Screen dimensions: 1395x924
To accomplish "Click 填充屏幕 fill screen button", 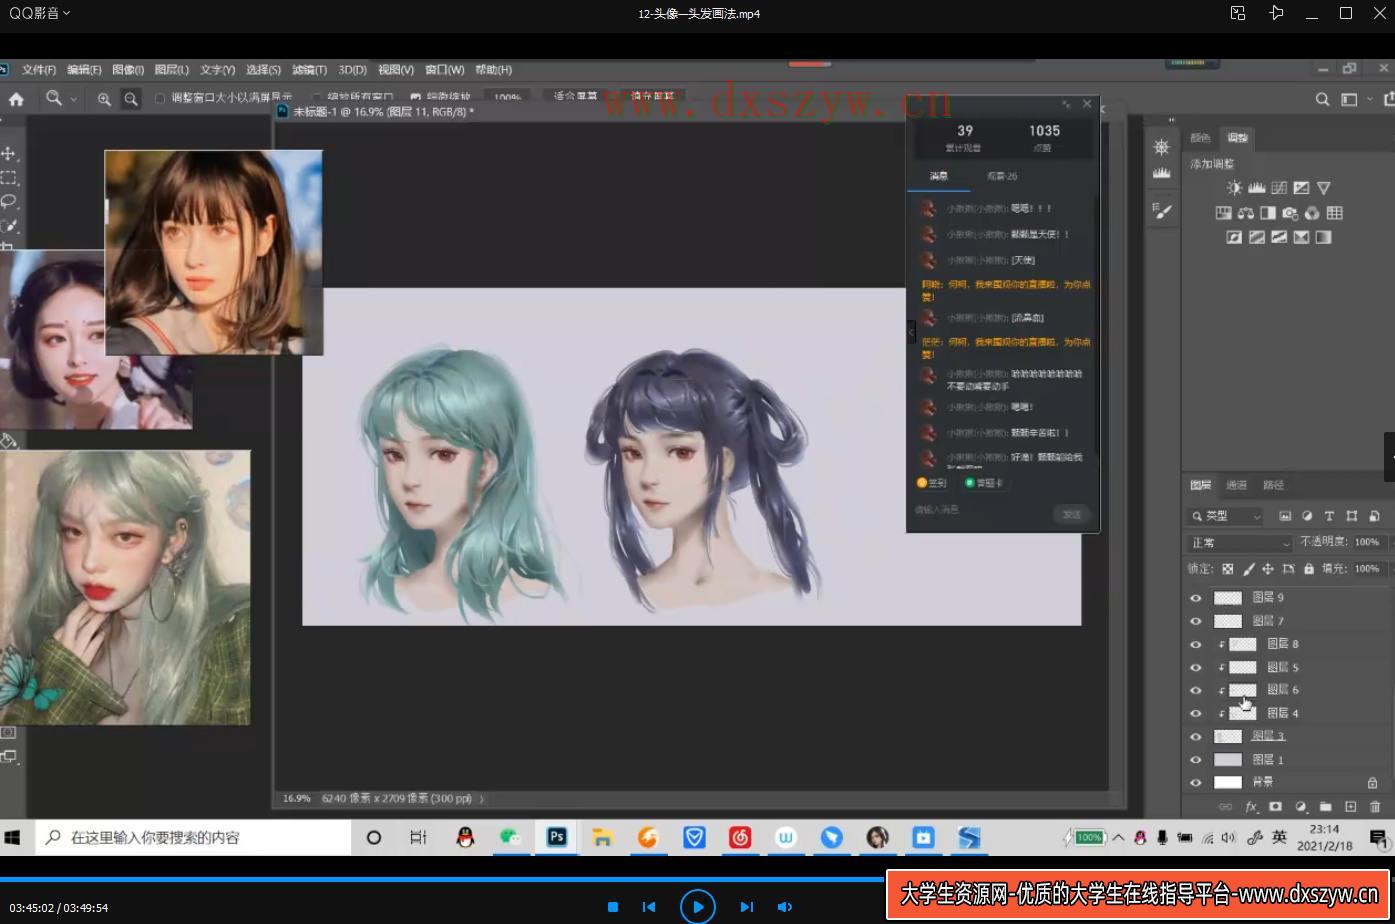I will [652, 97].
